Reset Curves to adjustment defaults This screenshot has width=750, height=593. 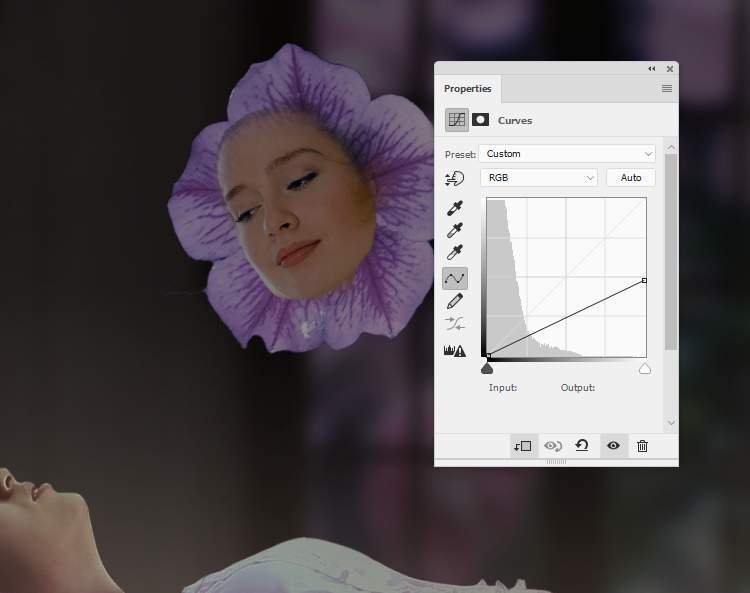tap(582, 446)
